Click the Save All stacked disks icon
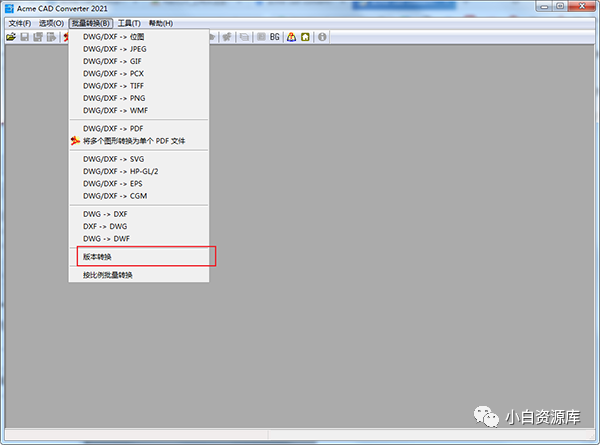The image size is (600, 445). [38, 37]
